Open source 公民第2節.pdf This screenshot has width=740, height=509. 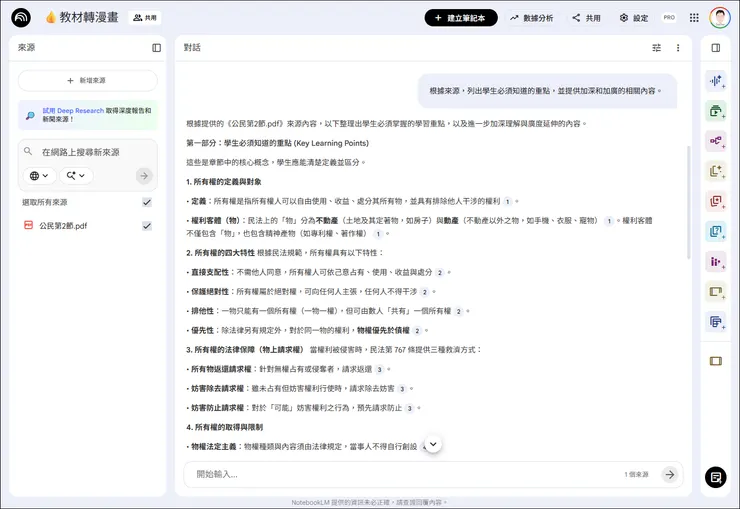pos(63,226)
